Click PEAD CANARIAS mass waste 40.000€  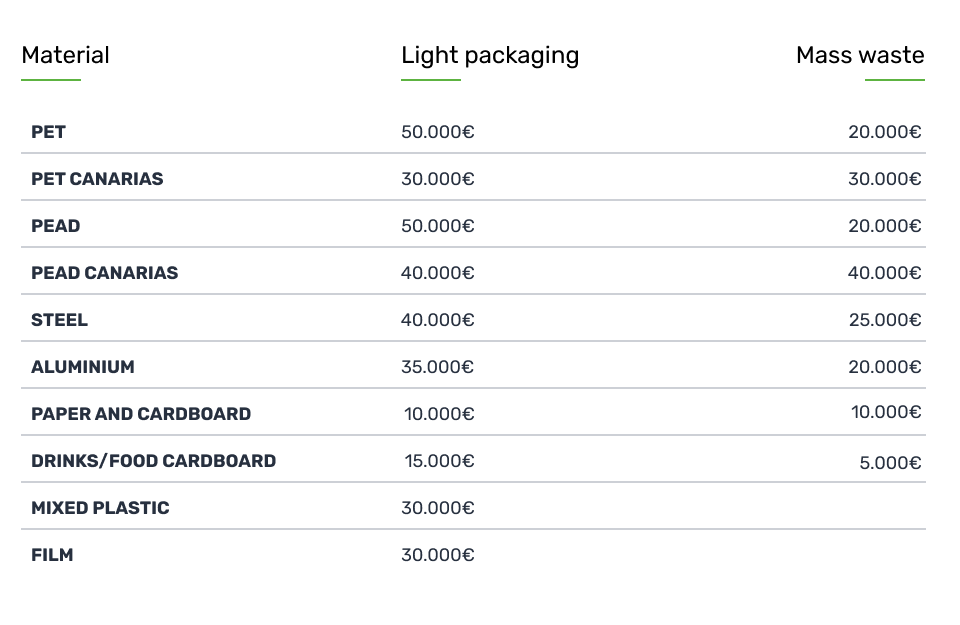885,273
